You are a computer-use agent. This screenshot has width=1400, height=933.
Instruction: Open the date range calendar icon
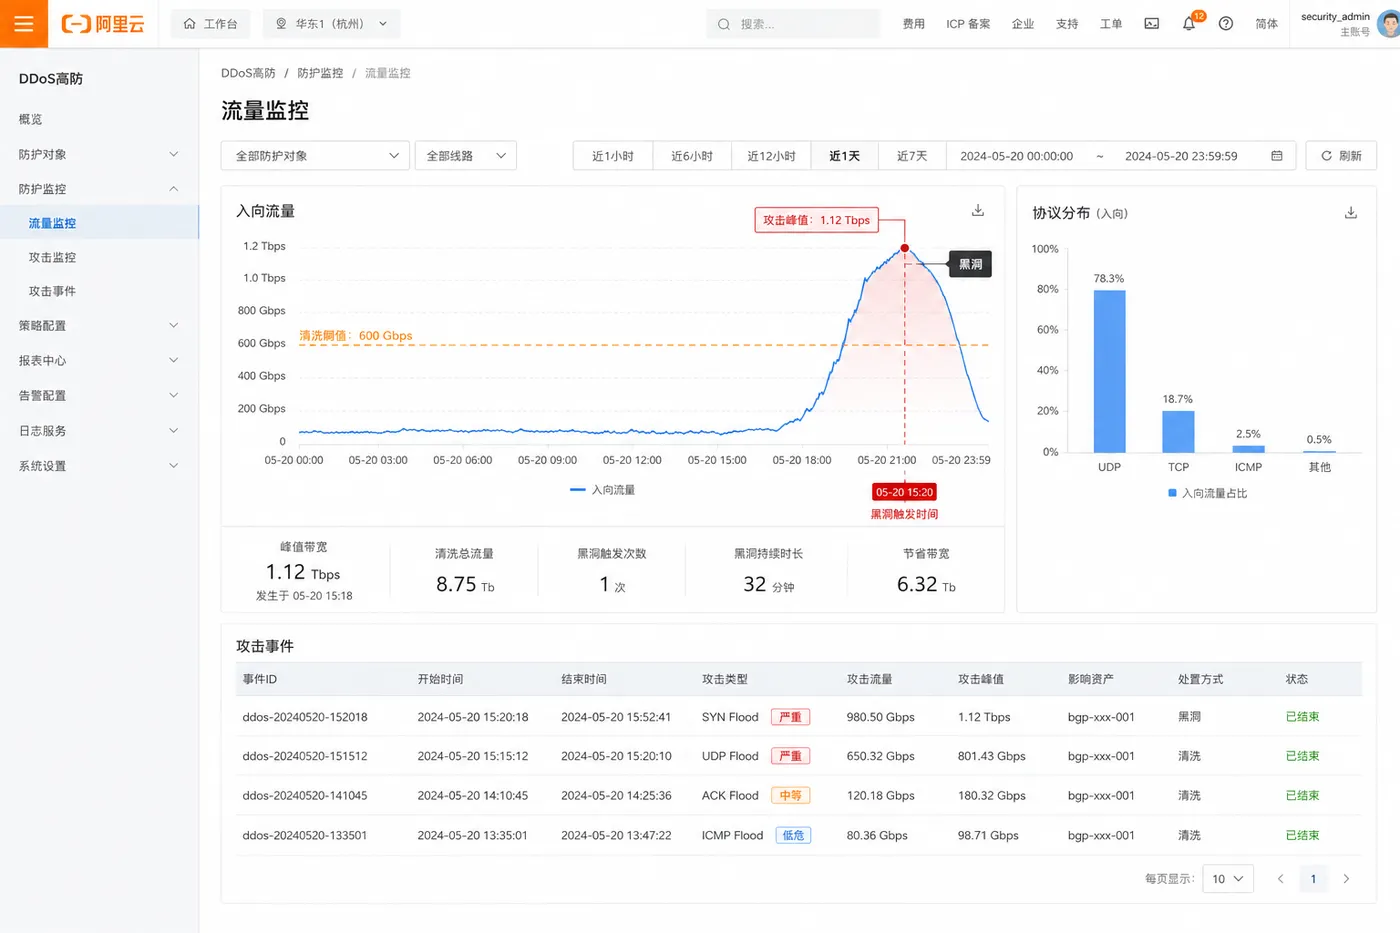point(1277,156)
